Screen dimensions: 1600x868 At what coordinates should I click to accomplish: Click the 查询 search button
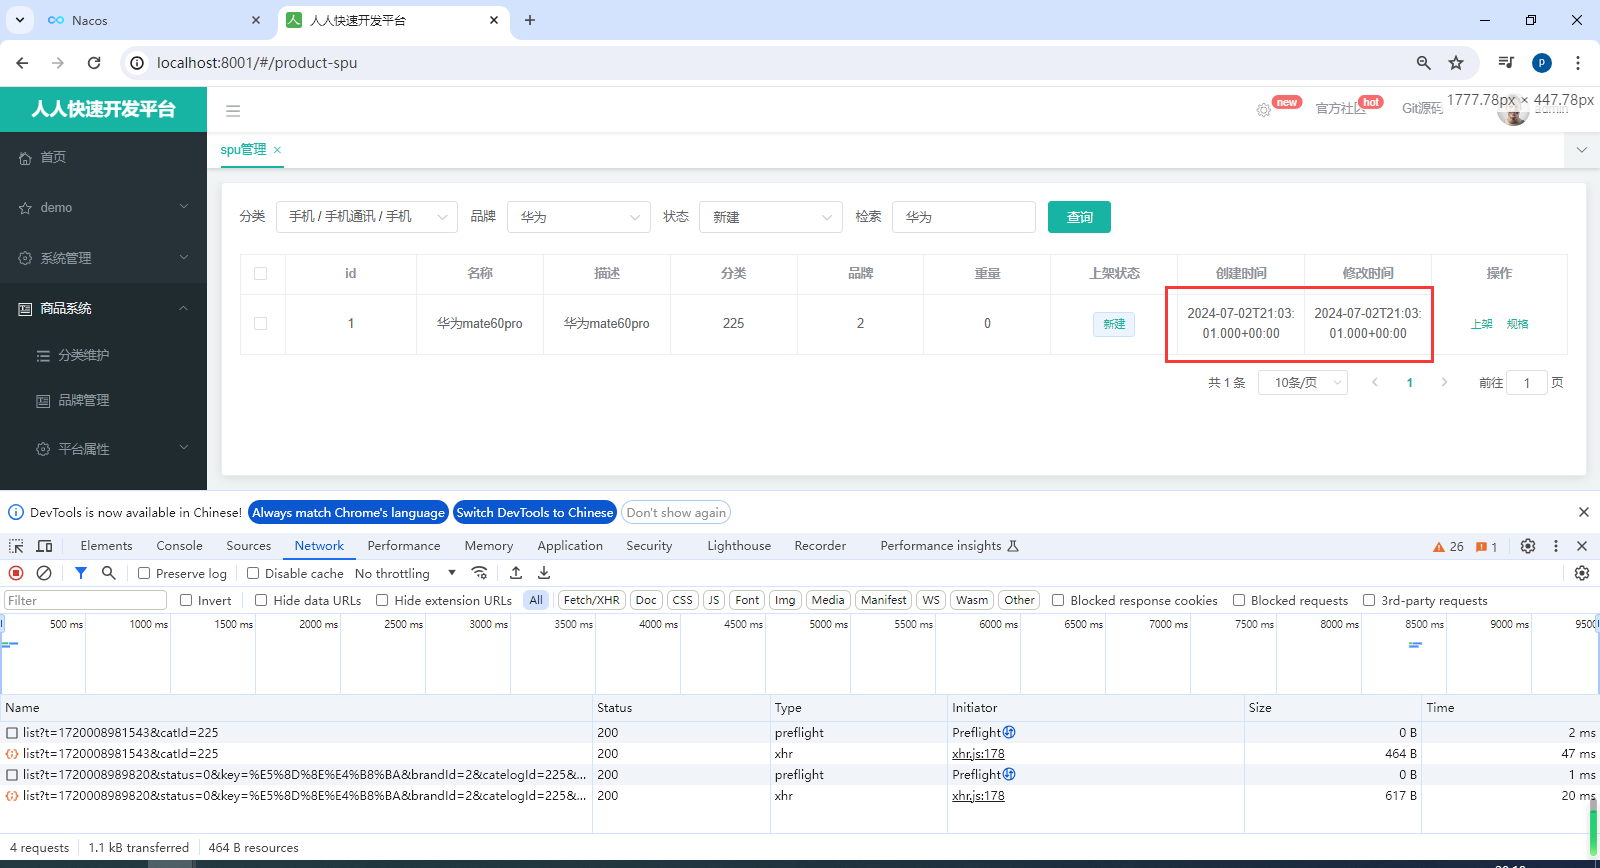(x=1079, y=217)
